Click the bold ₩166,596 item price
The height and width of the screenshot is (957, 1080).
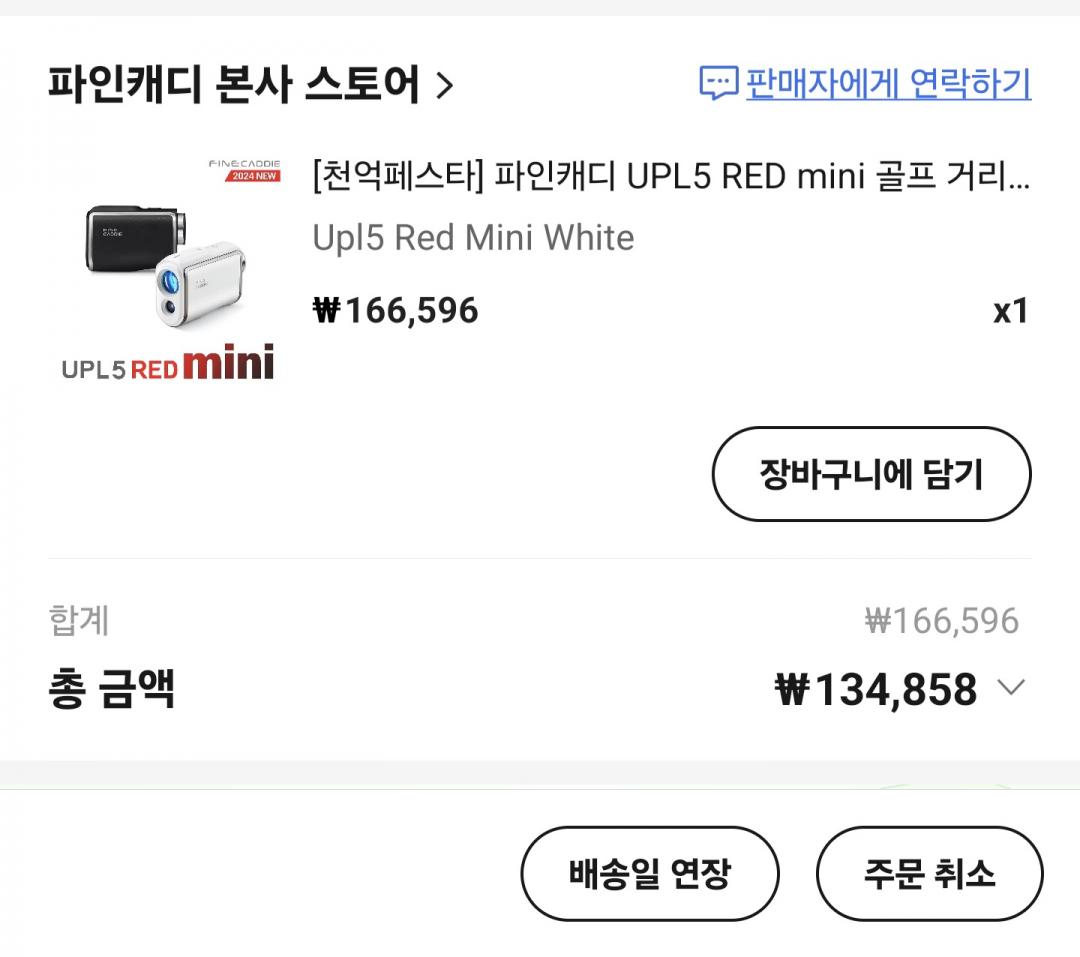(396, 311)
